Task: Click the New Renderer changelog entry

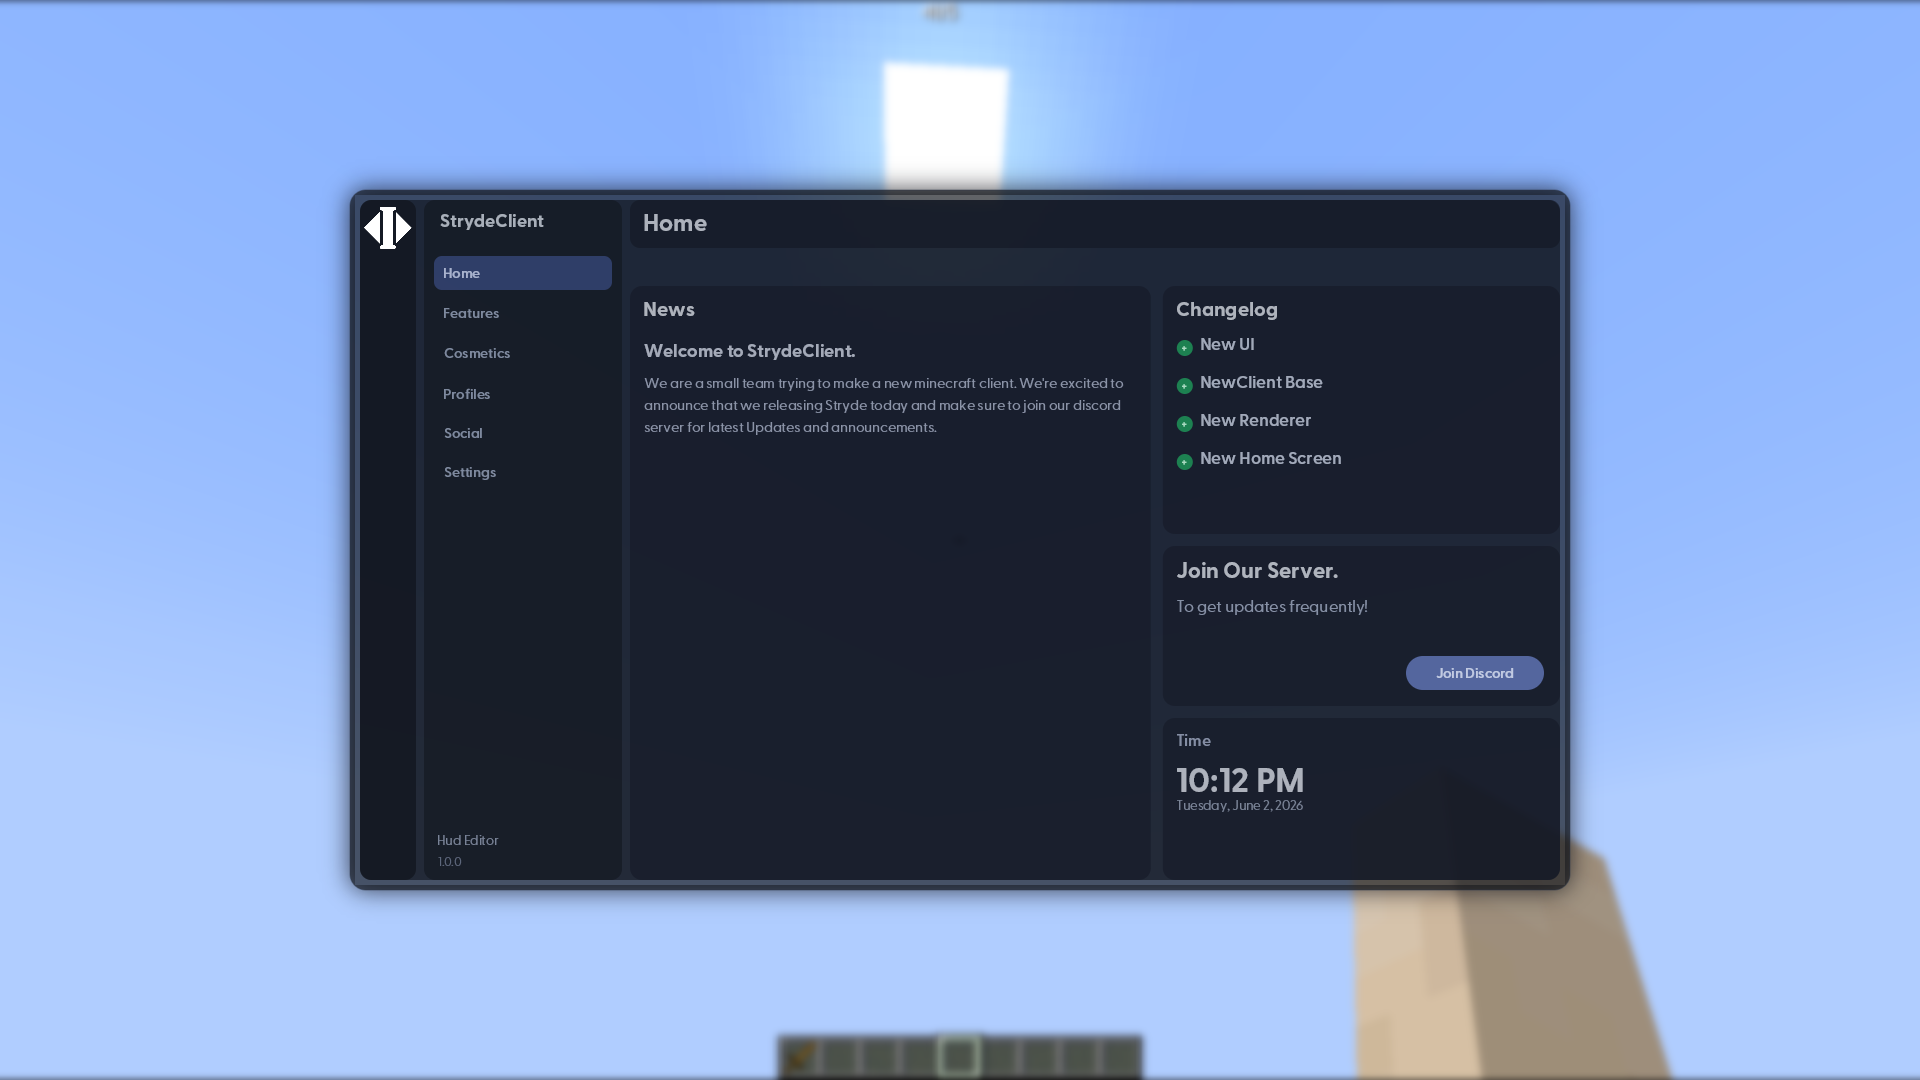Action: coord(1255,420)
